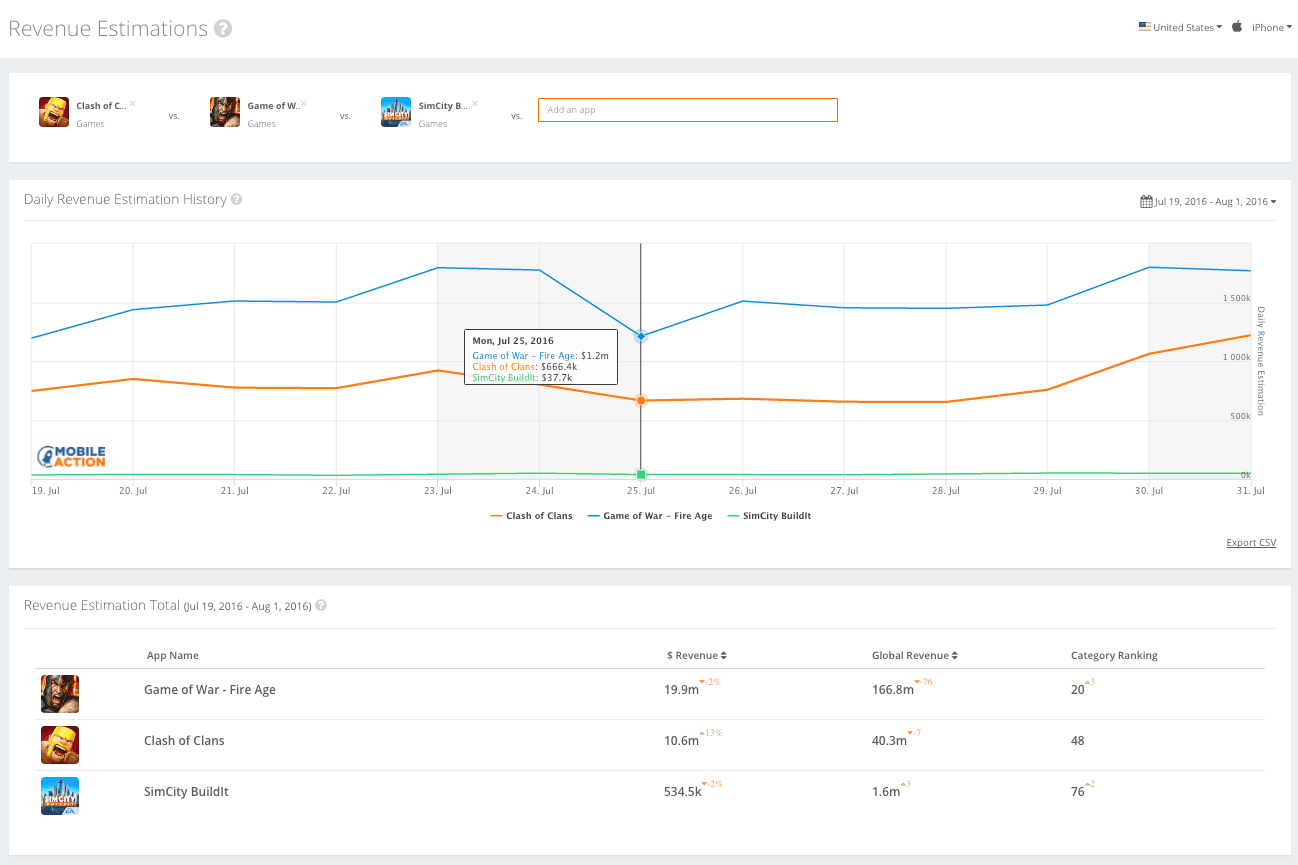Click Clash of Clans app icon in comparison bar
Image resolution: width=1298 pixels, height=865 pixels.
(54, 112)
